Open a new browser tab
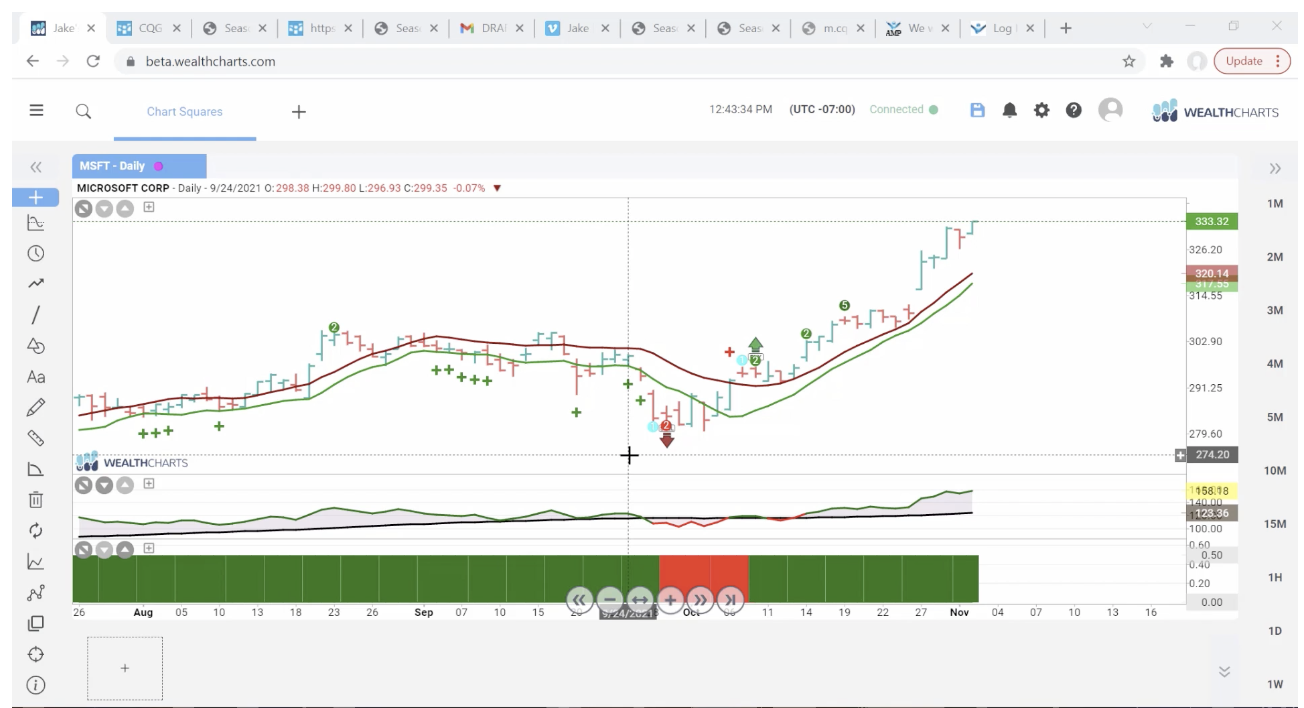This screenshot has height=708, width=1304. (1065, 28)
